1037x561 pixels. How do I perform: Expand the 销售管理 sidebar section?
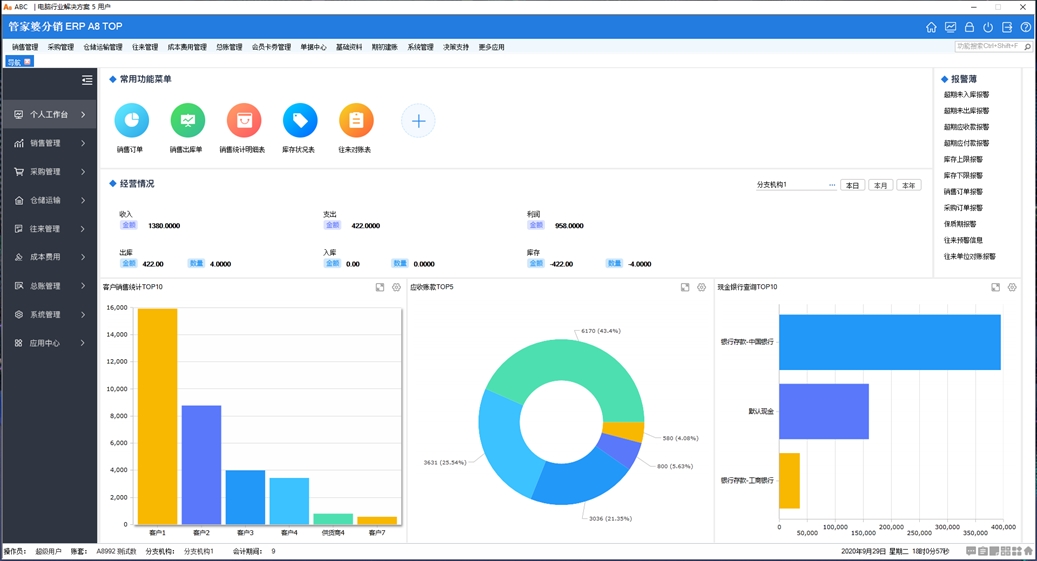(x=48, y=143)
